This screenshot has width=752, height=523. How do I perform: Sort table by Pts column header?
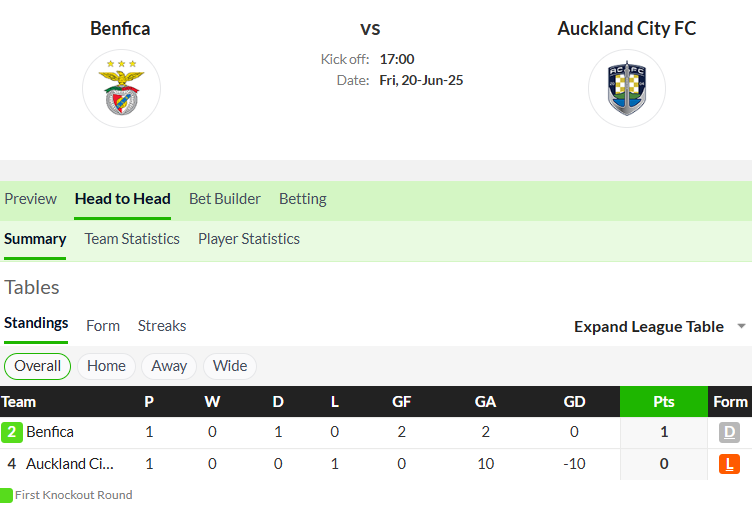[664, 402]
